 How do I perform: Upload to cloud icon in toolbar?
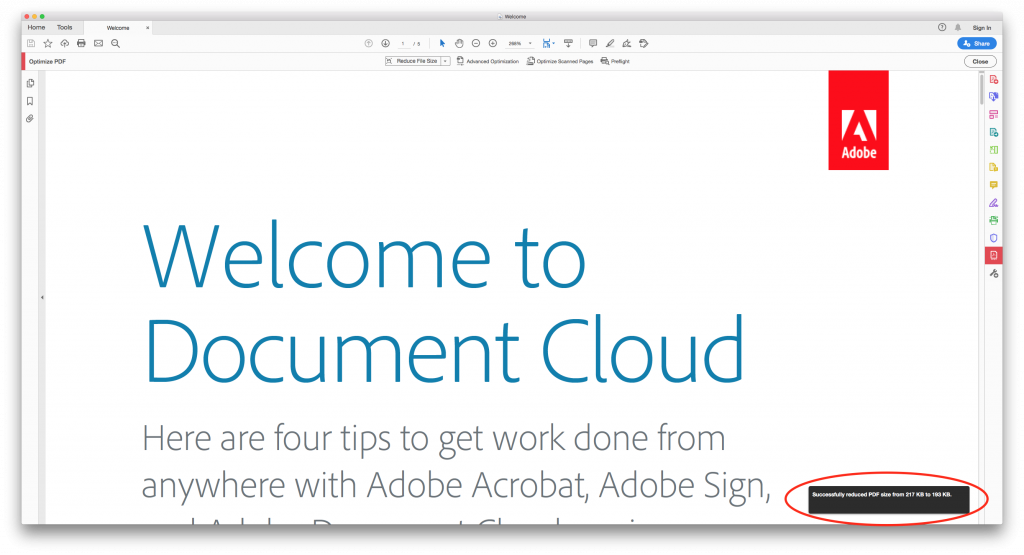point(65,43)
